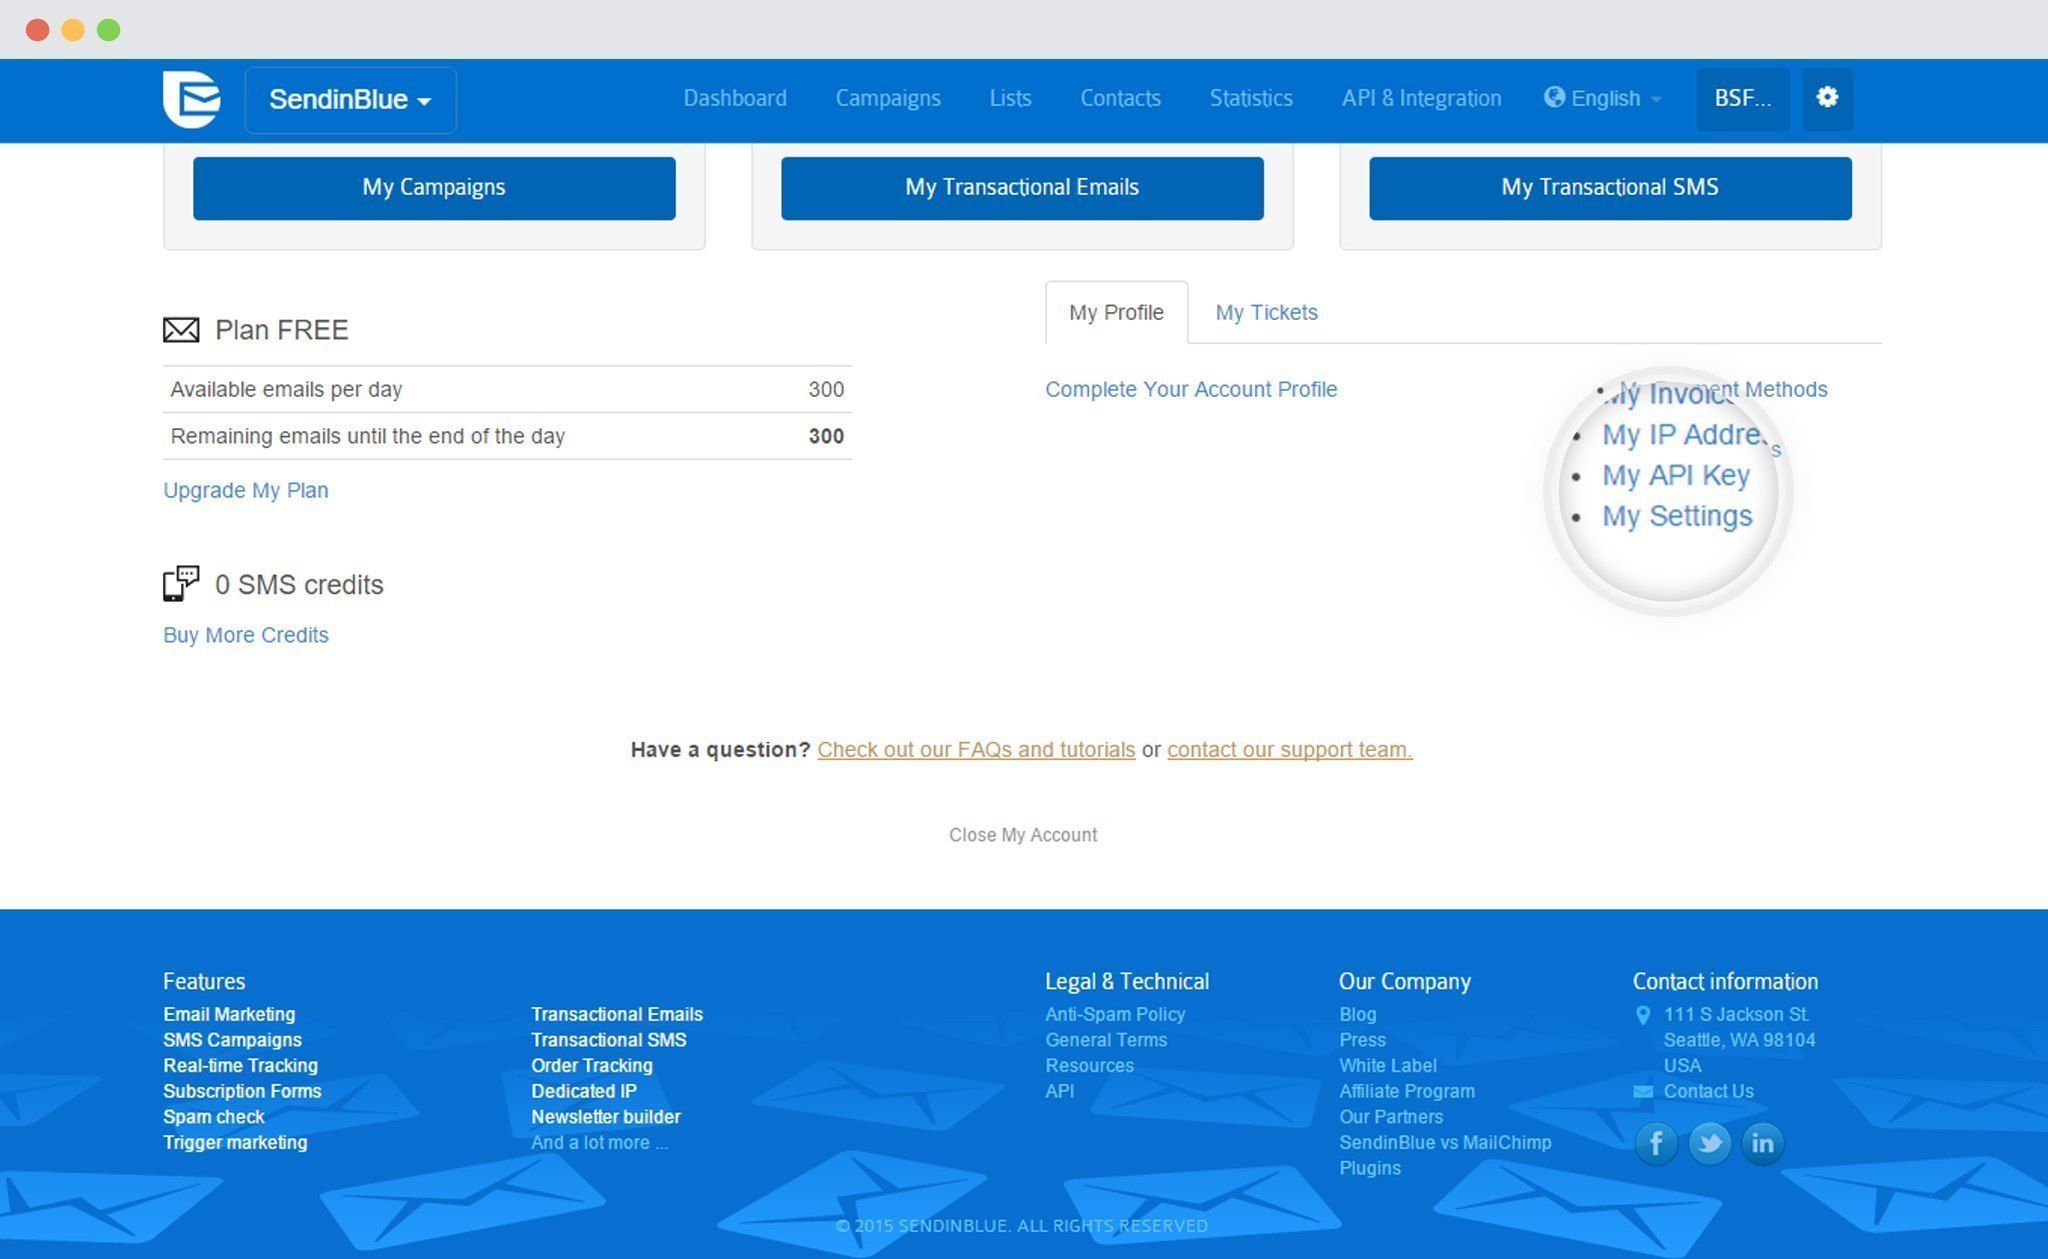Select Remaining emails until end of day

point(507,436)
